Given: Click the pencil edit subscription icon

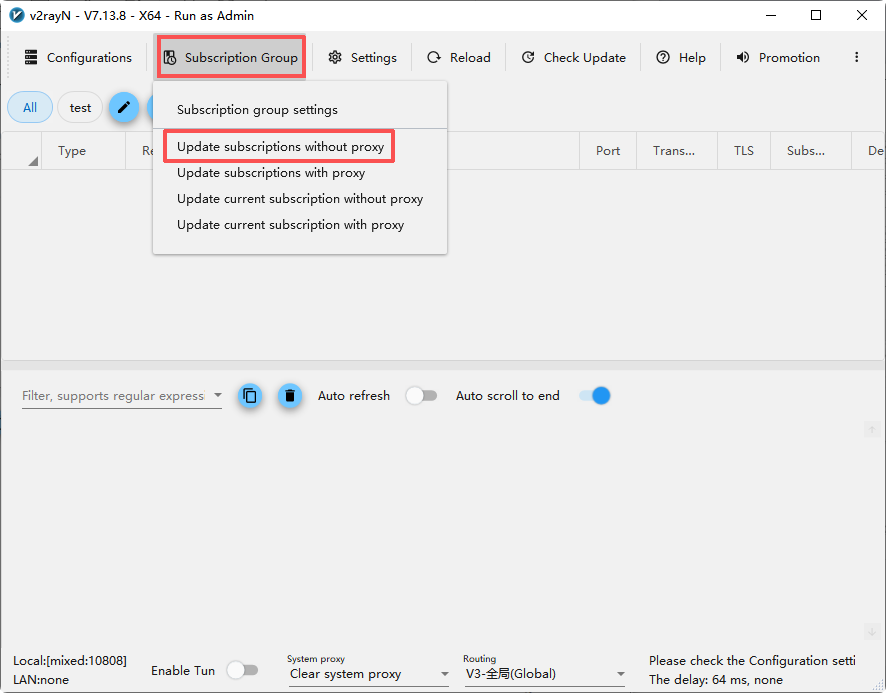Looking at the screenshot, I should 124,107.
